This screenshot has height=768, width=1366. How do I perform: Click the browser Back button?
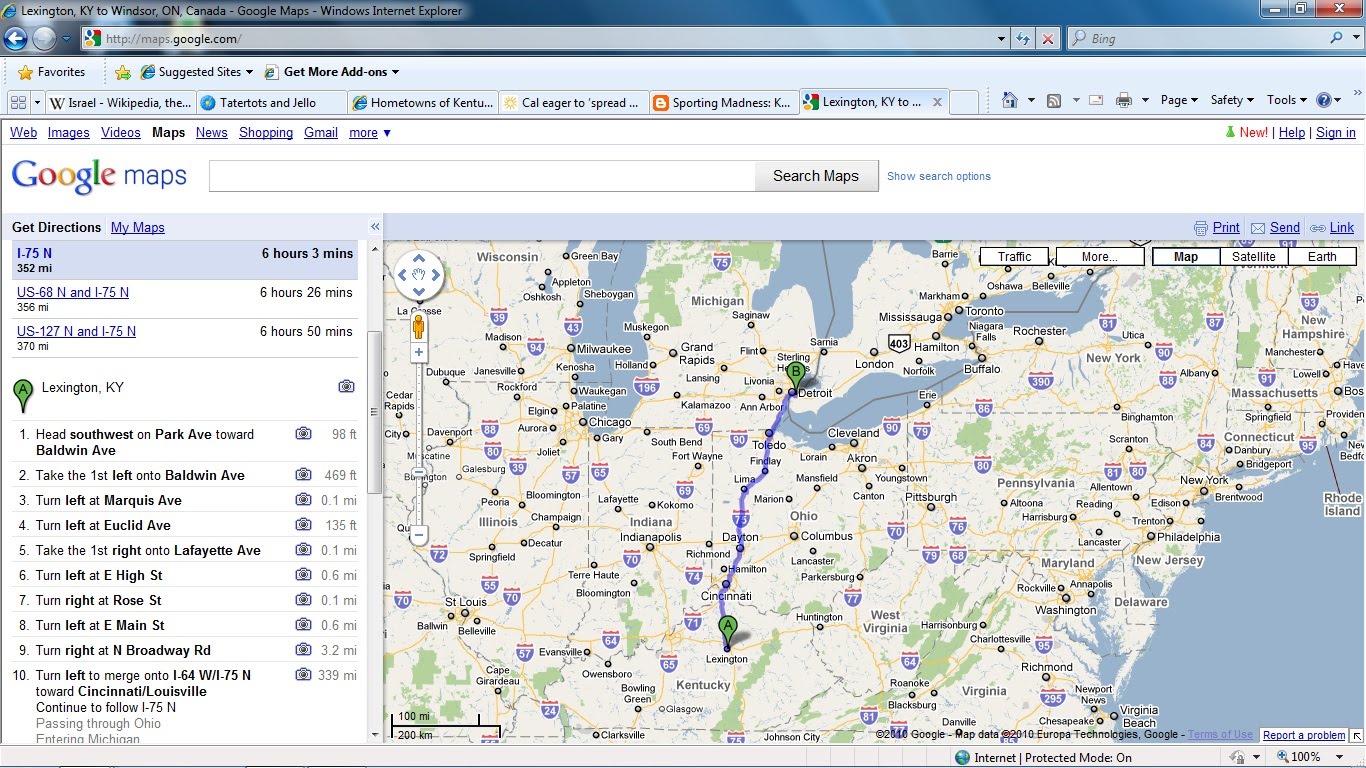[15, 39]
